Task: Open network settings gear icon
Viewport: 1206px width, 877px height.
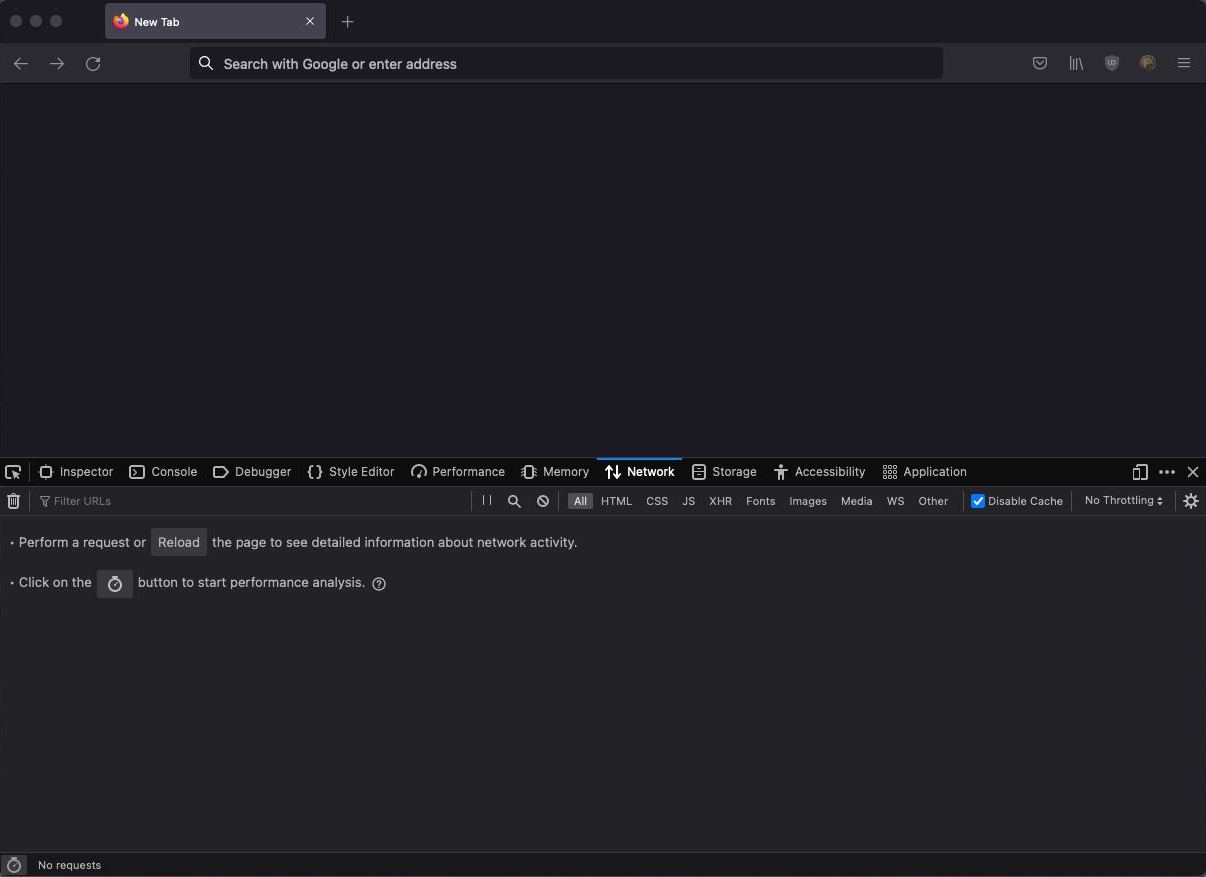Action: tap(1191, 501)
